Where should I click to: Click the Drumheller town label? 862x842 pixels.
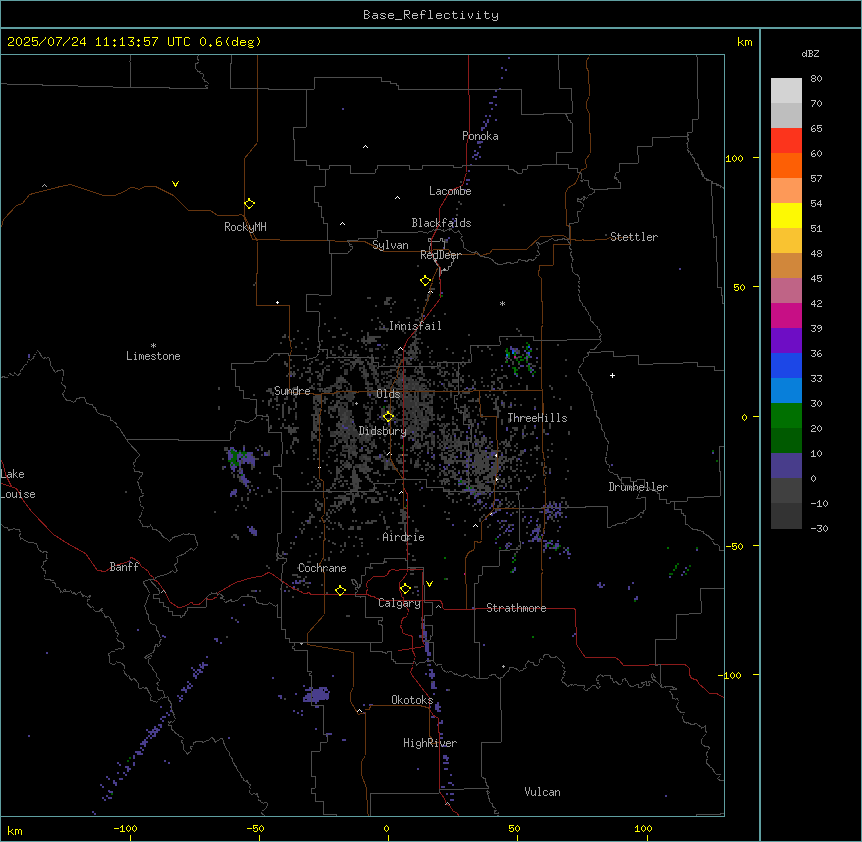pyautogui.click(x=638, y=487)
